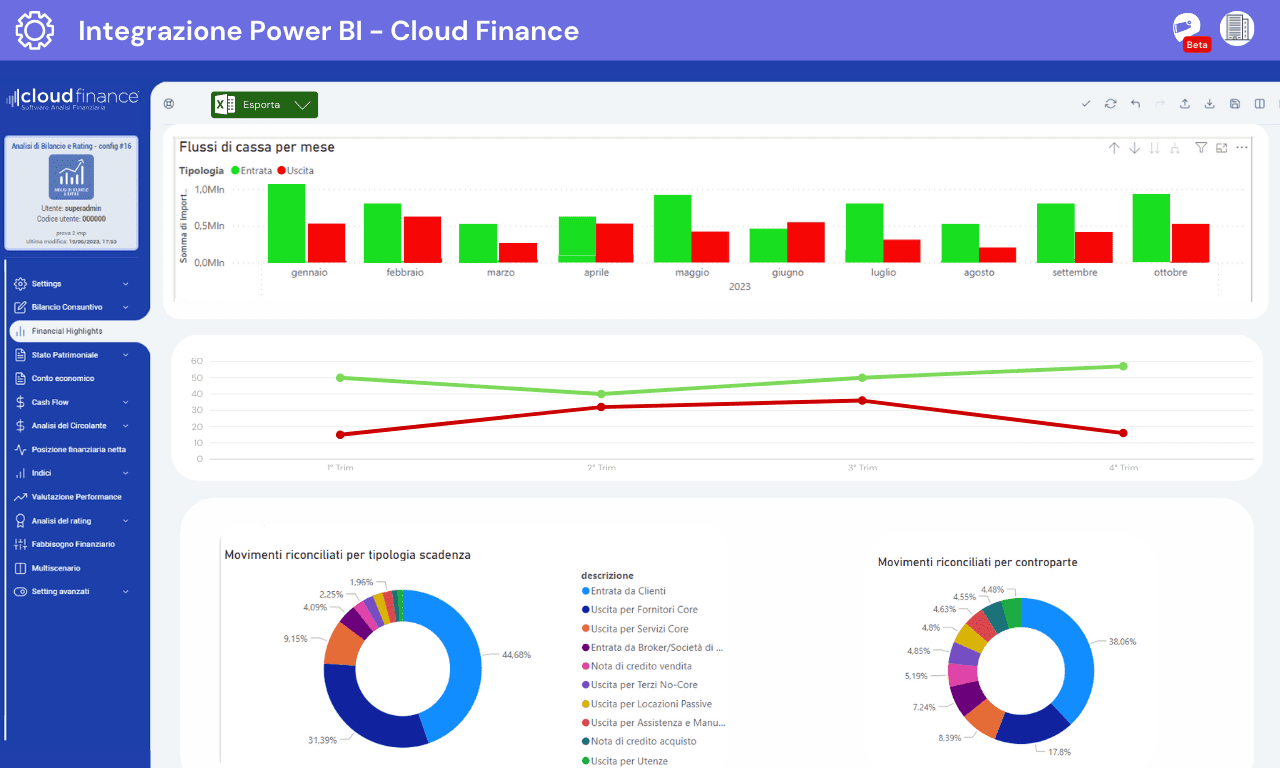This screenshot has width=1280, height=768.
Task: Click the Valutazione Performance trend icon
Action: (20, 497)
